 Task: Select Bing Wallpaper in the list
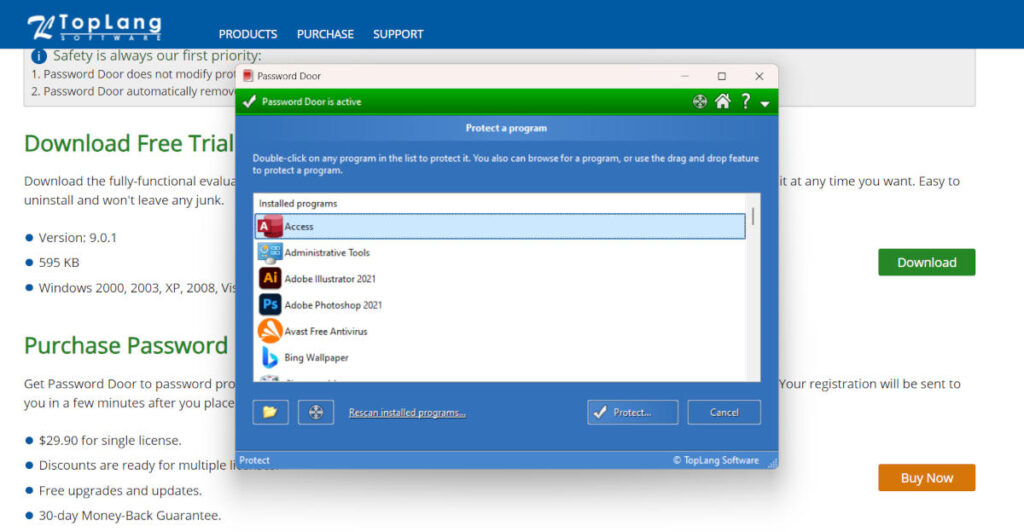tap(500, 357)
